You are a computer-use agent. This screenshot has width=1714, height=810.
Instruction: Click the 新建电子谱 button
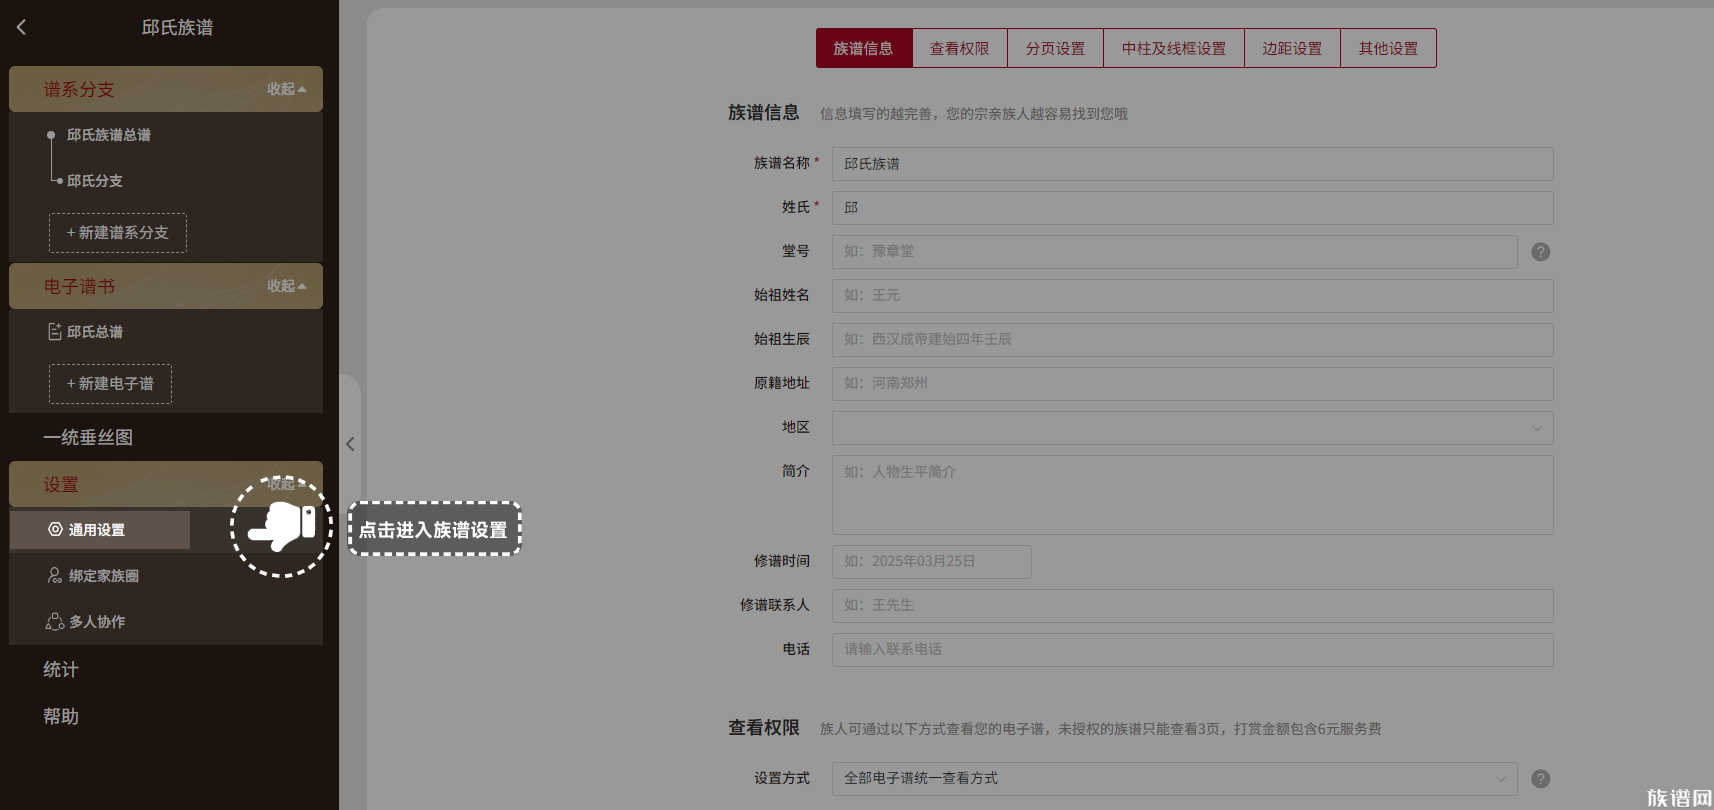[110, 384]
